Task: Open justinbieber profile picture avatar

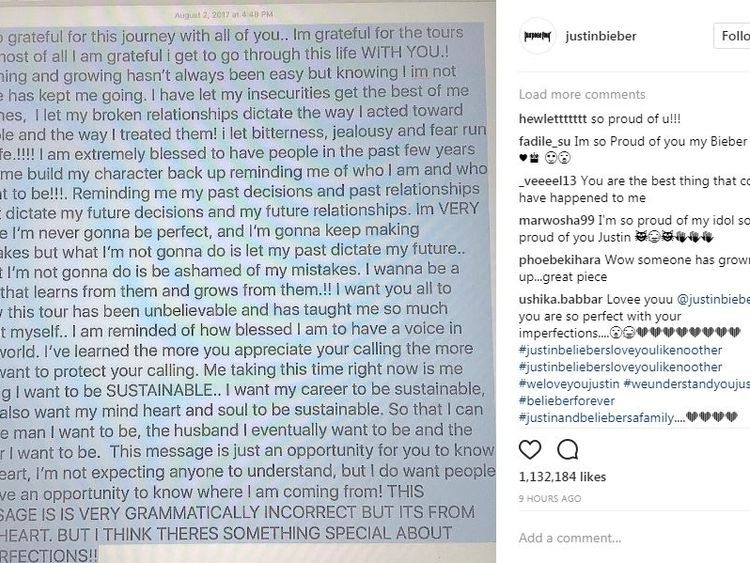Action: (537, 36)
